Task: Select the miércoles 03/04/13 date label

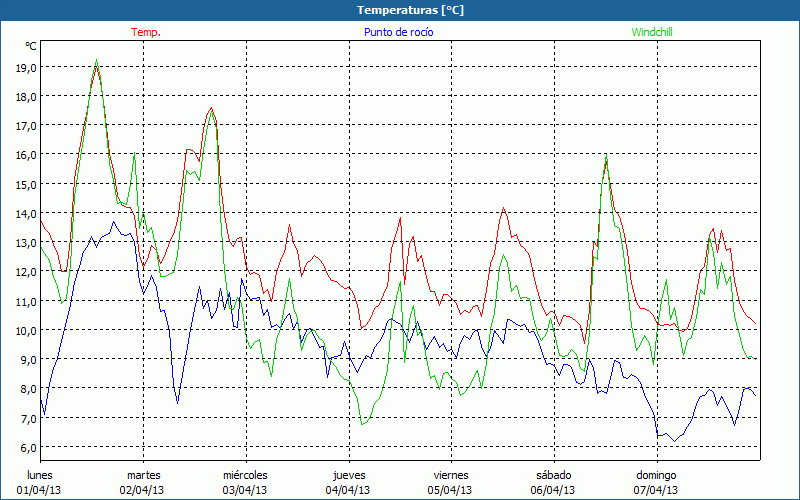Action: [245, 482]
